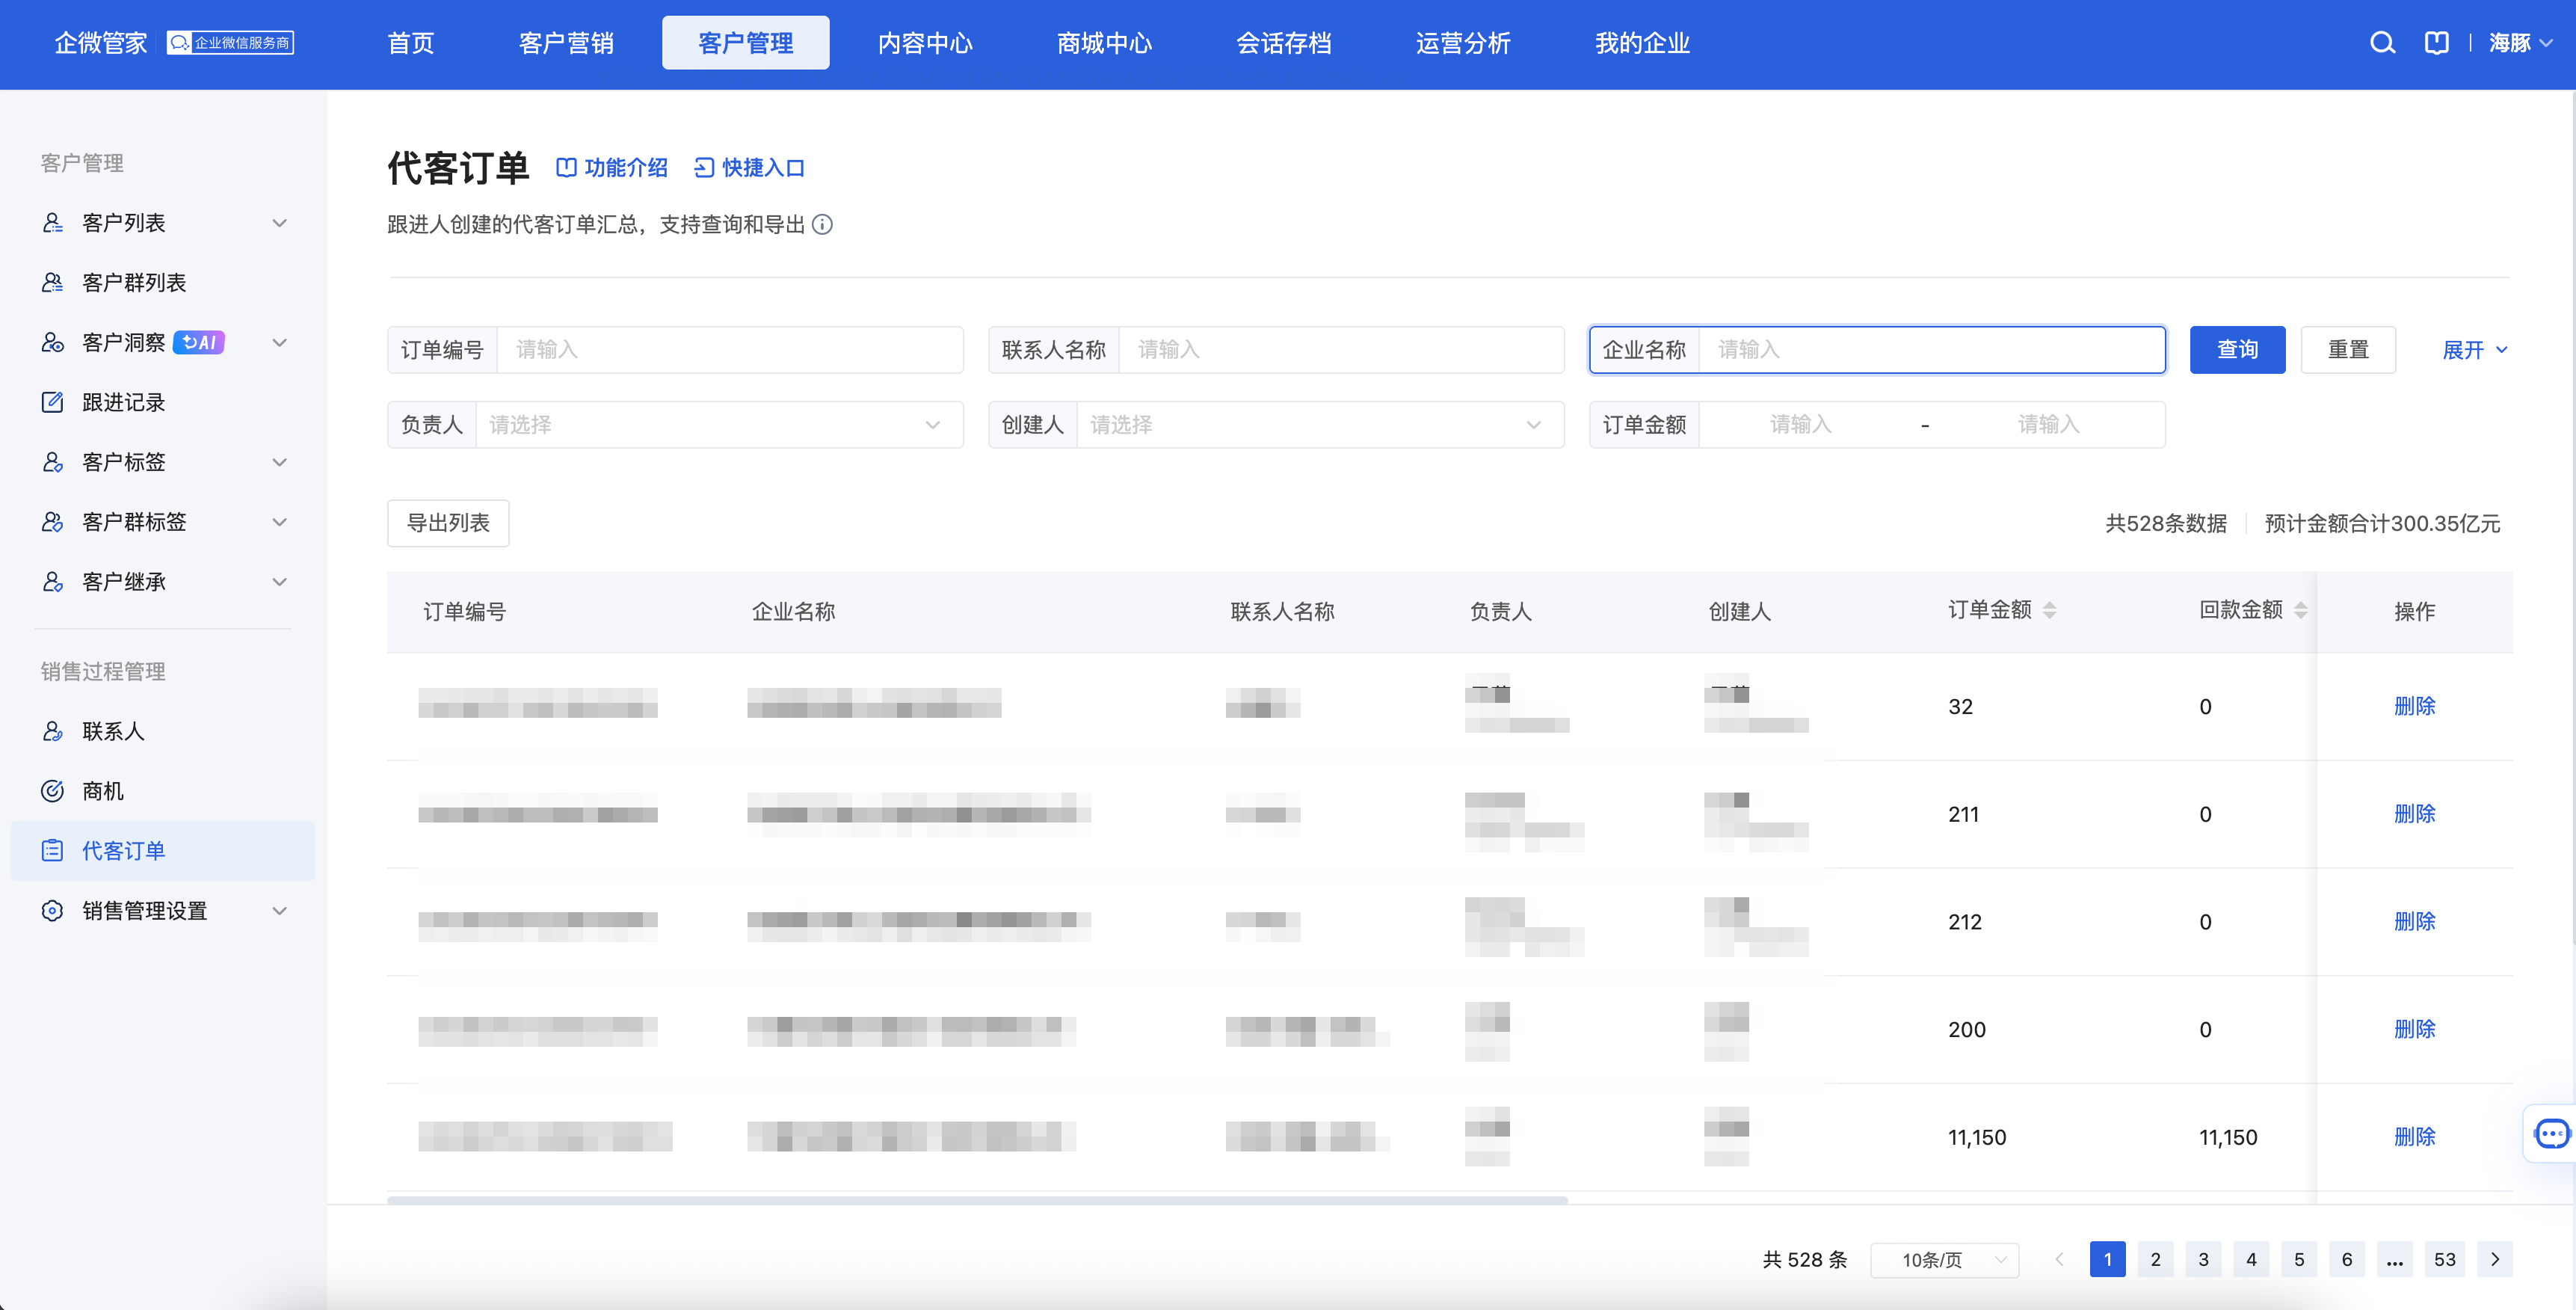Click the 企业微信服务商 badge
2576x1310 pixels.
(x=230, y=43)
